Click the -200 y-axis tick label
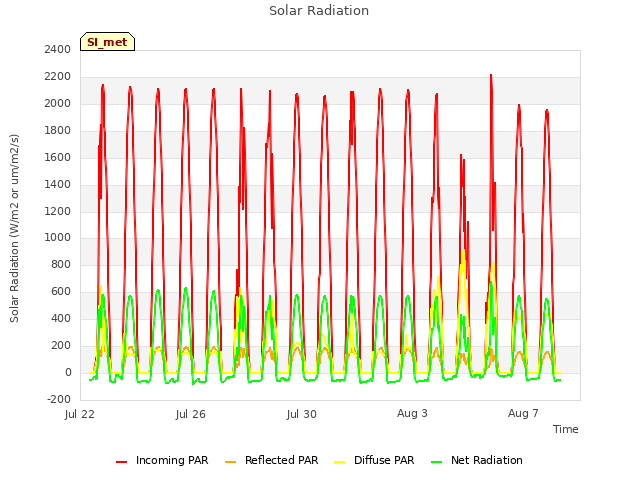This screenshot has width=640, height=480. (59, 399)
